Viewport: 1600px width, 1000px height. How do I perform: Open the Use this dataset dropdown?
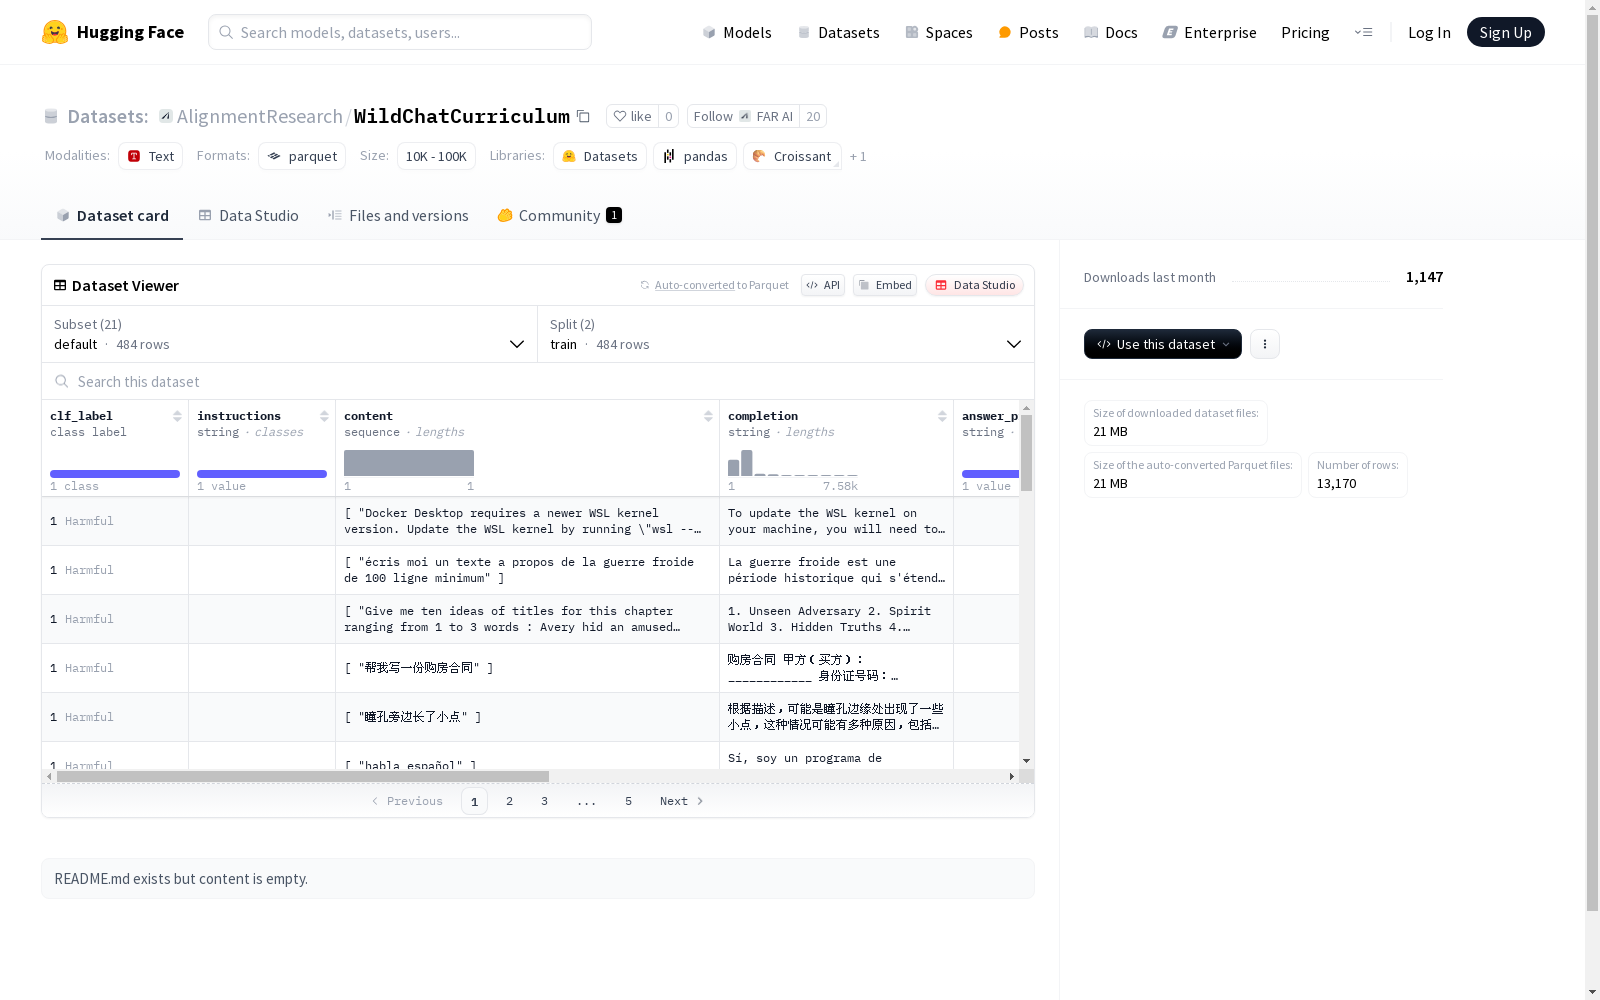(x=1163, y=344)
